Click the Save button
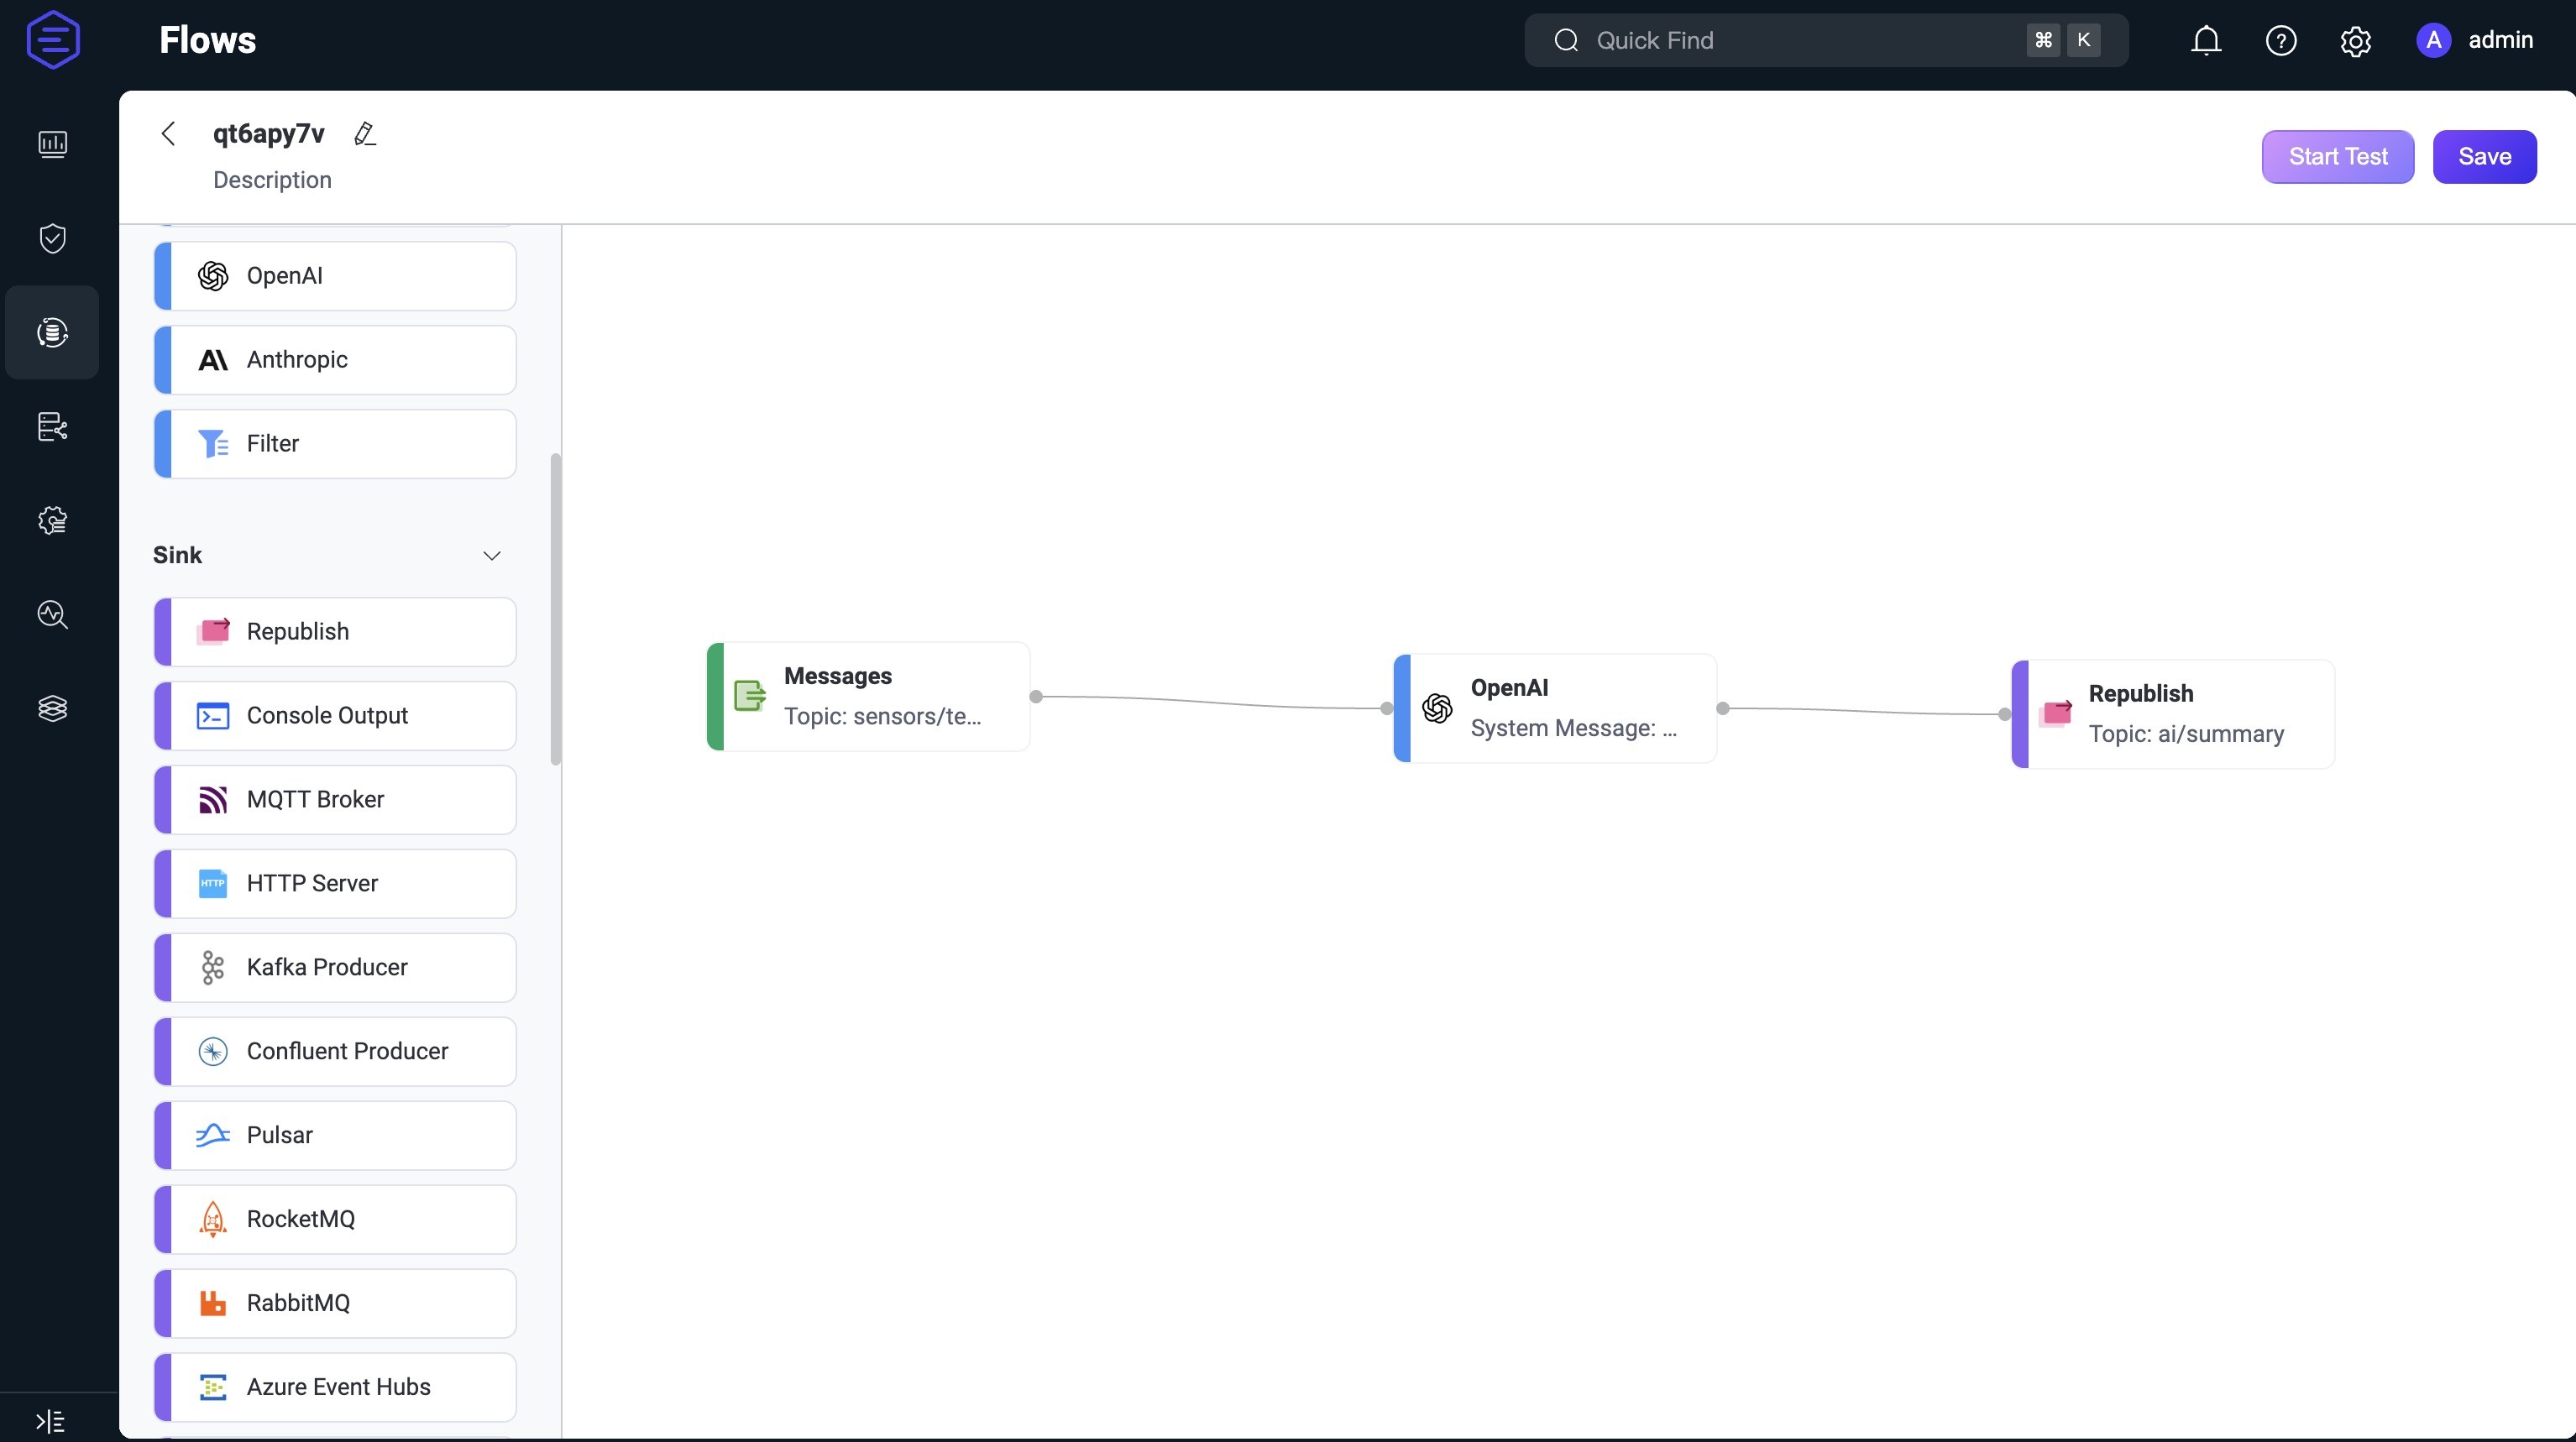 pyautogui.click(x=2485, y=157)
